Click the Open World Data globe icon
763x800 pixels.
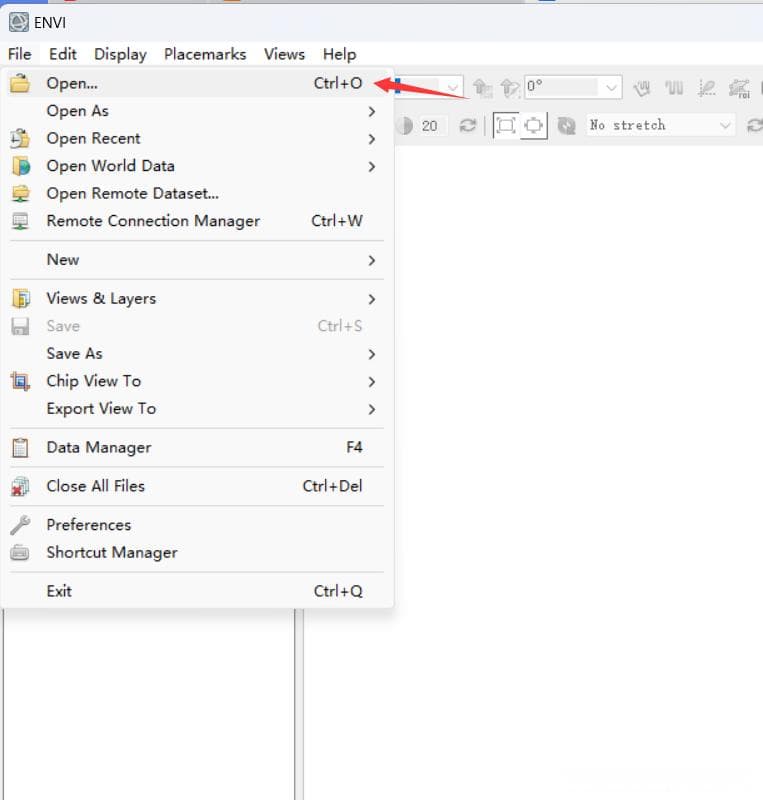(x=20, y=166)
